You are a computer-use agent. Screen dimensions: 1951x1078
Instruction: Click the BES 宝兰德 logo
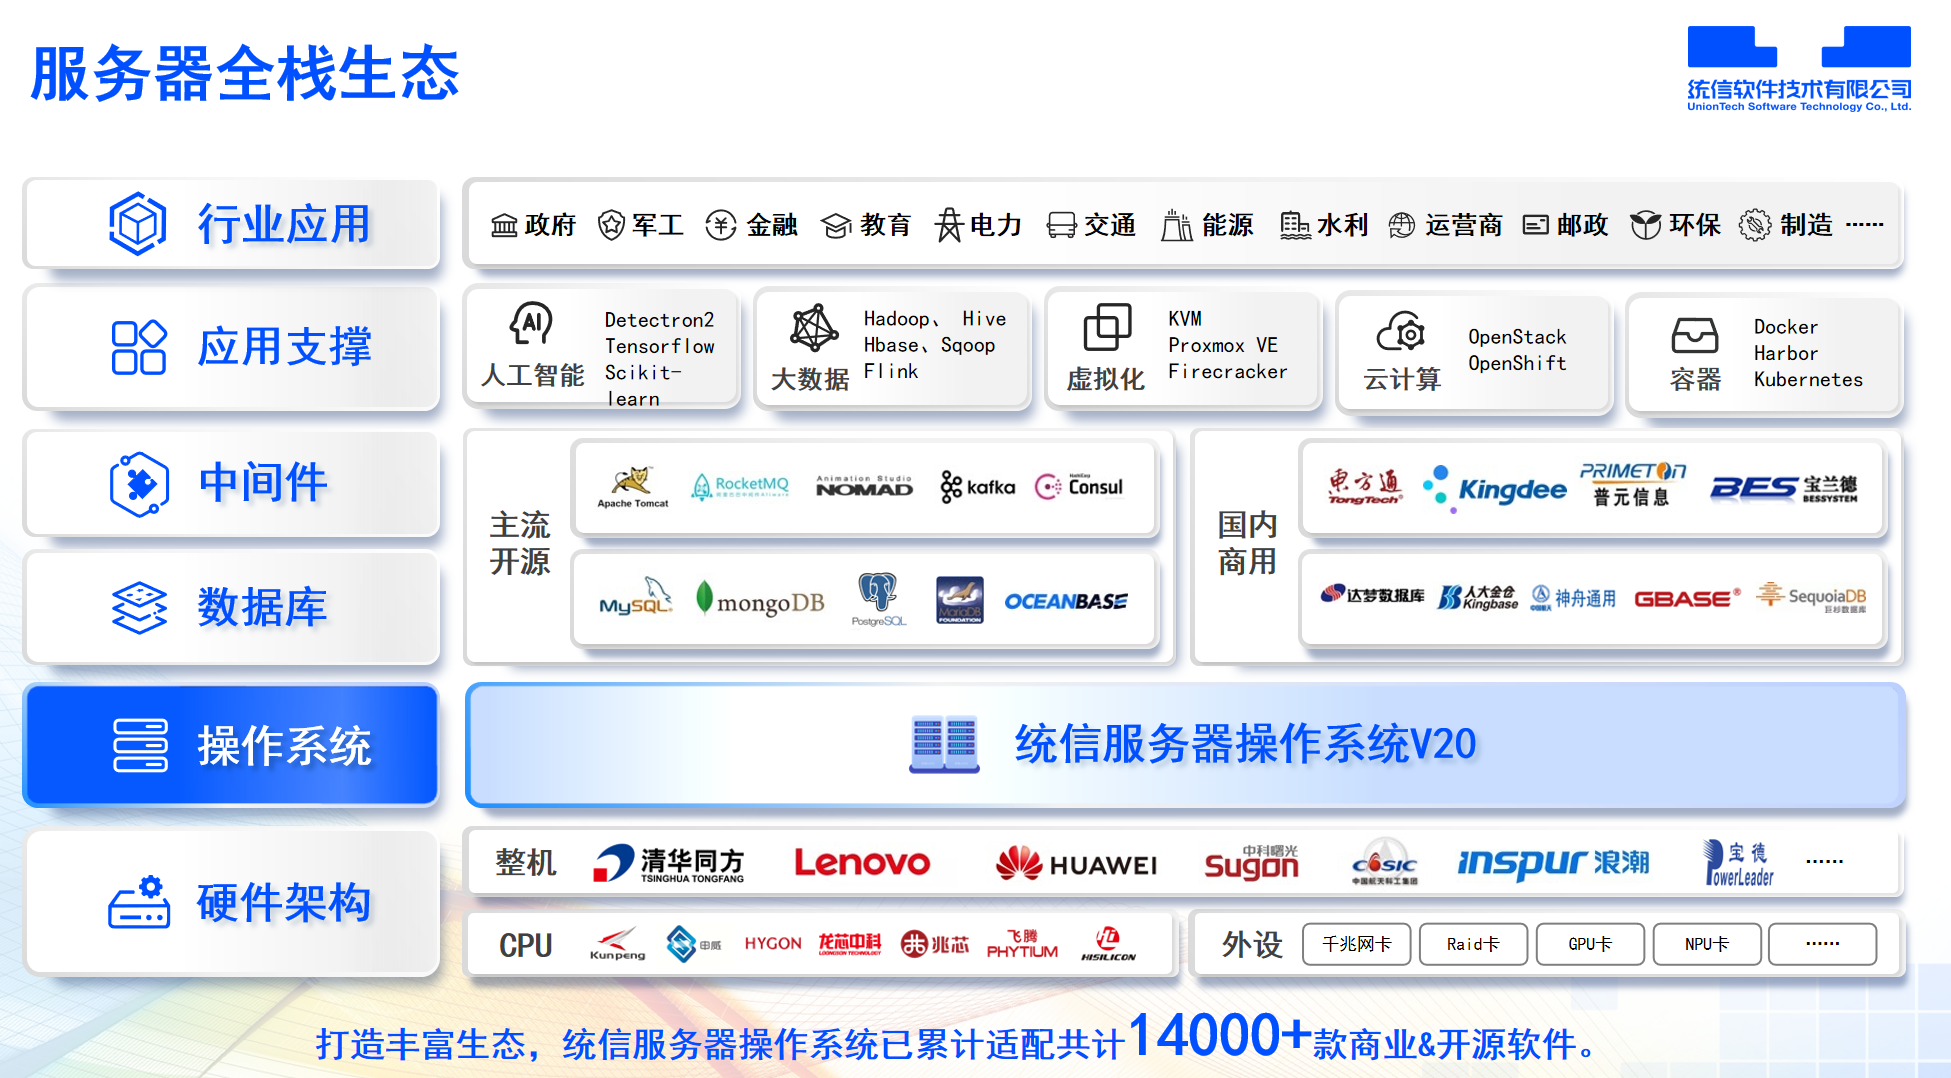(x=1783, y=488)
